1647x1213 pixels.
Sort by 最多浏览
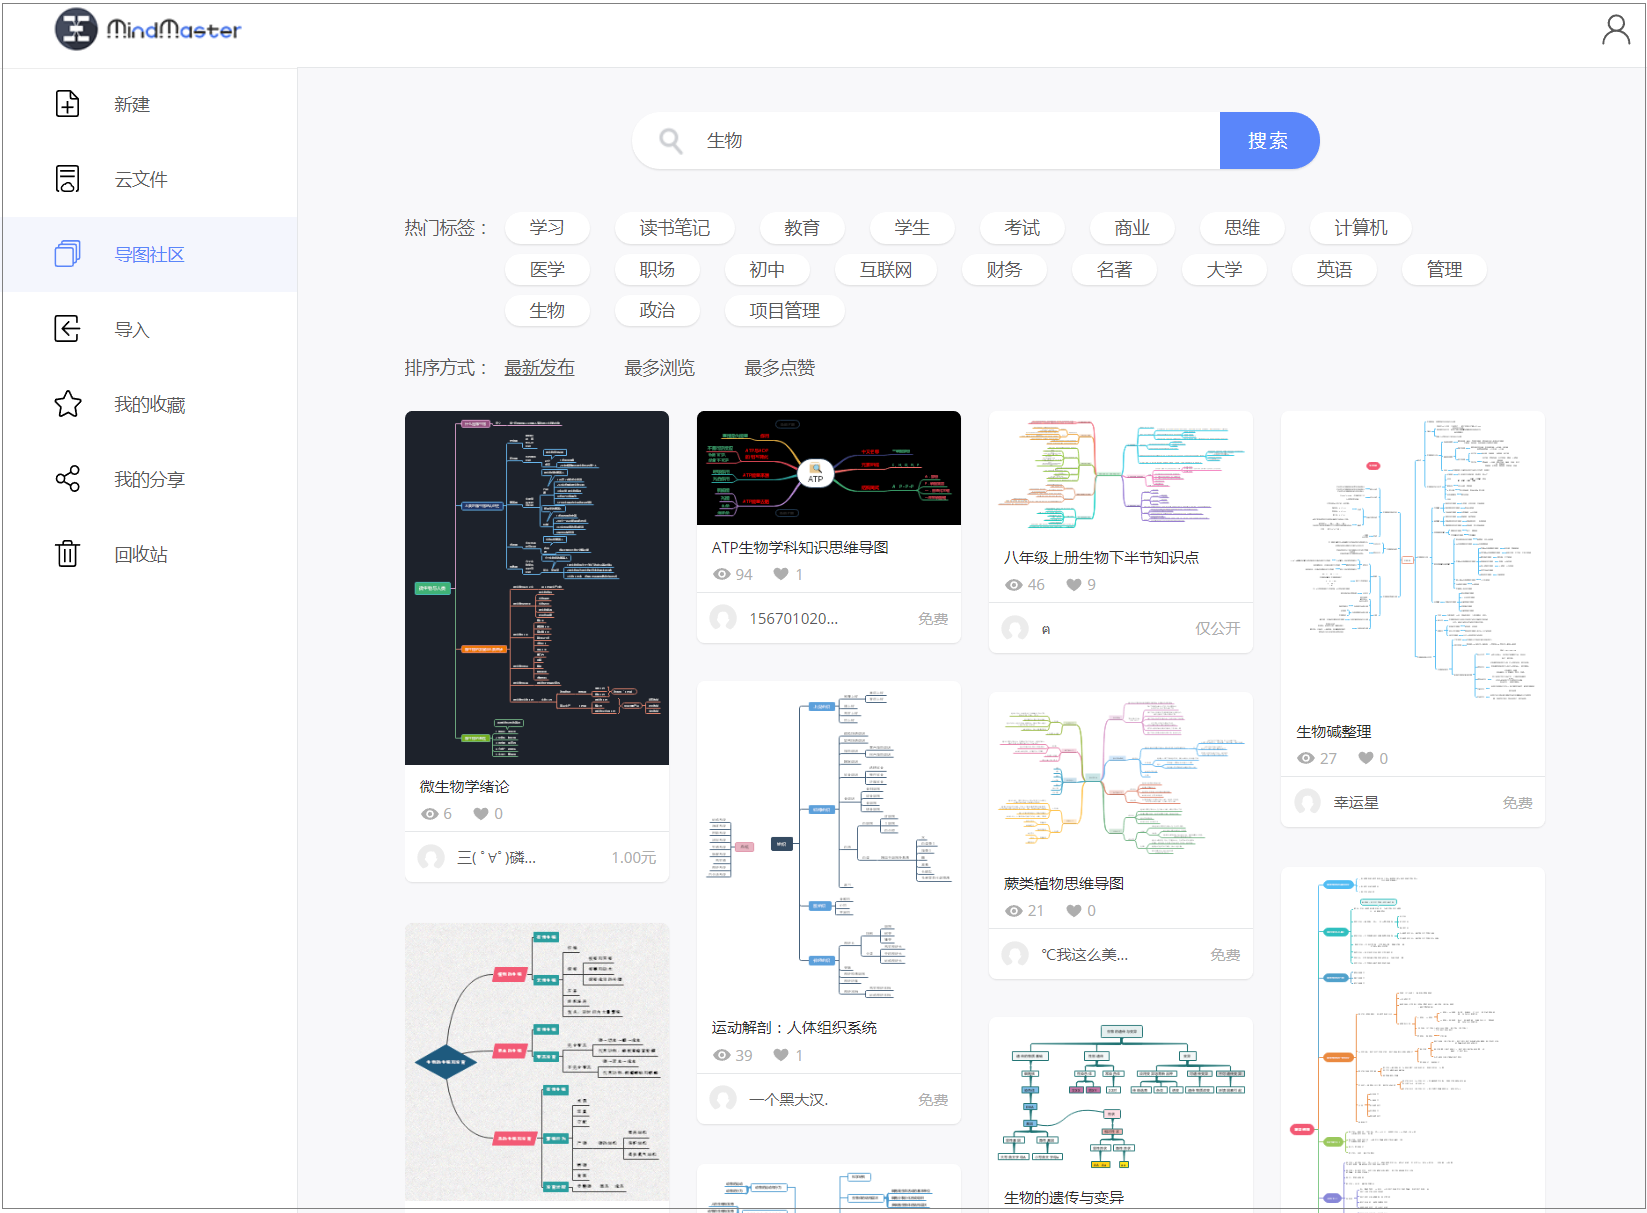[660, 368]
